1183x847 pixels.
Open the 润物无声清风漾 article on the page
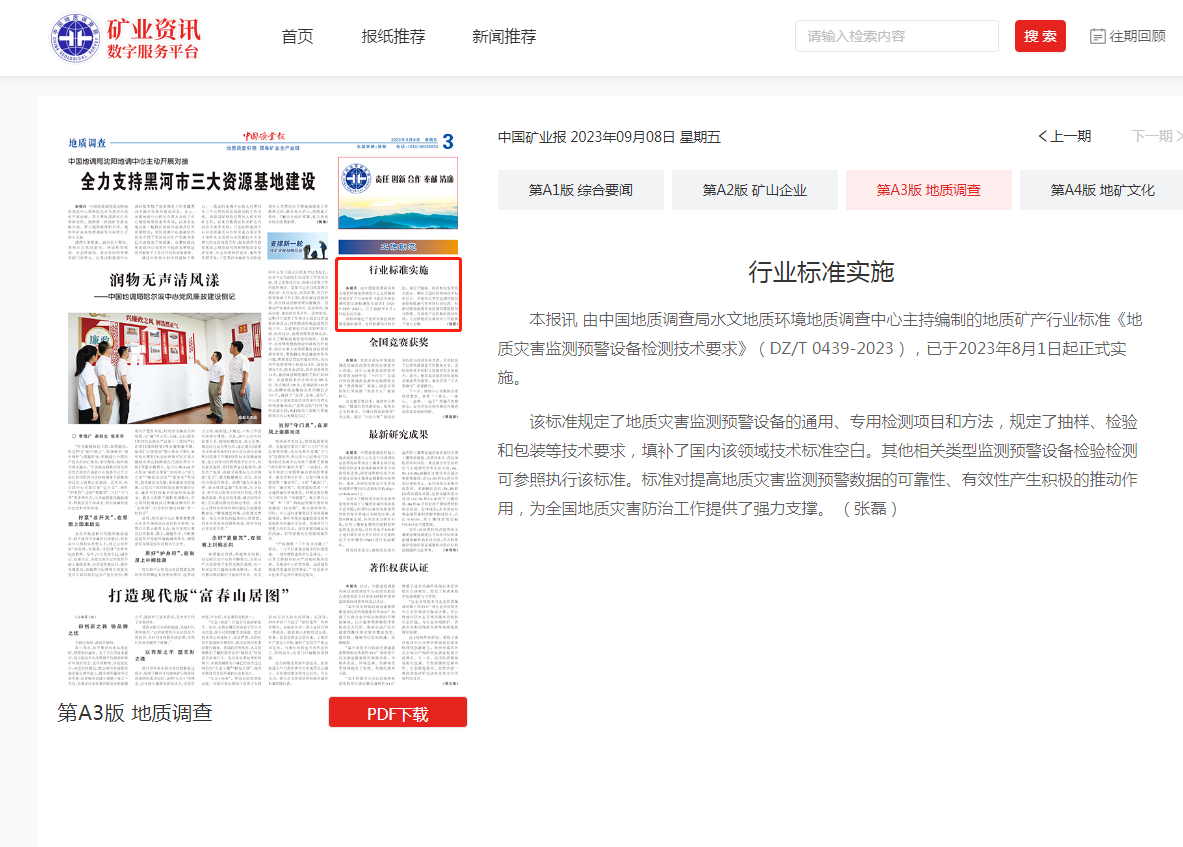click(x=164, y=280)
